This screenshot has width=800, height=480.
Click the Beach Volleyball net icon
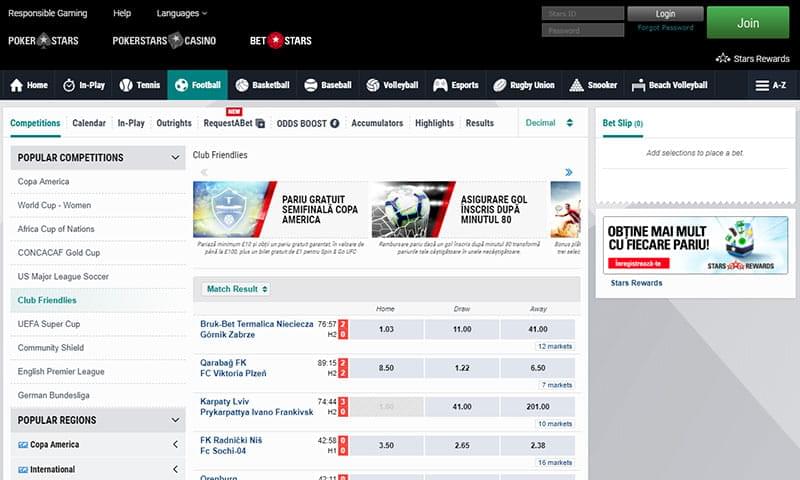(x=638, y=86)
